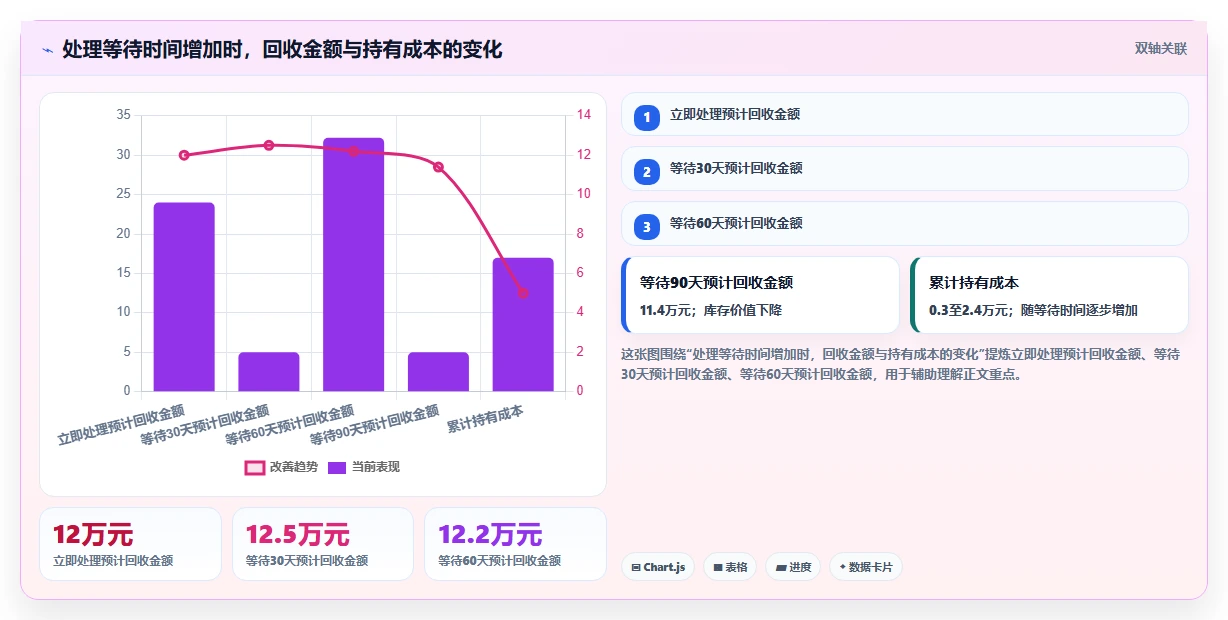Click the line point on 累计持有成本 bar
1228x620 pixels.
(x=523, y=293)
